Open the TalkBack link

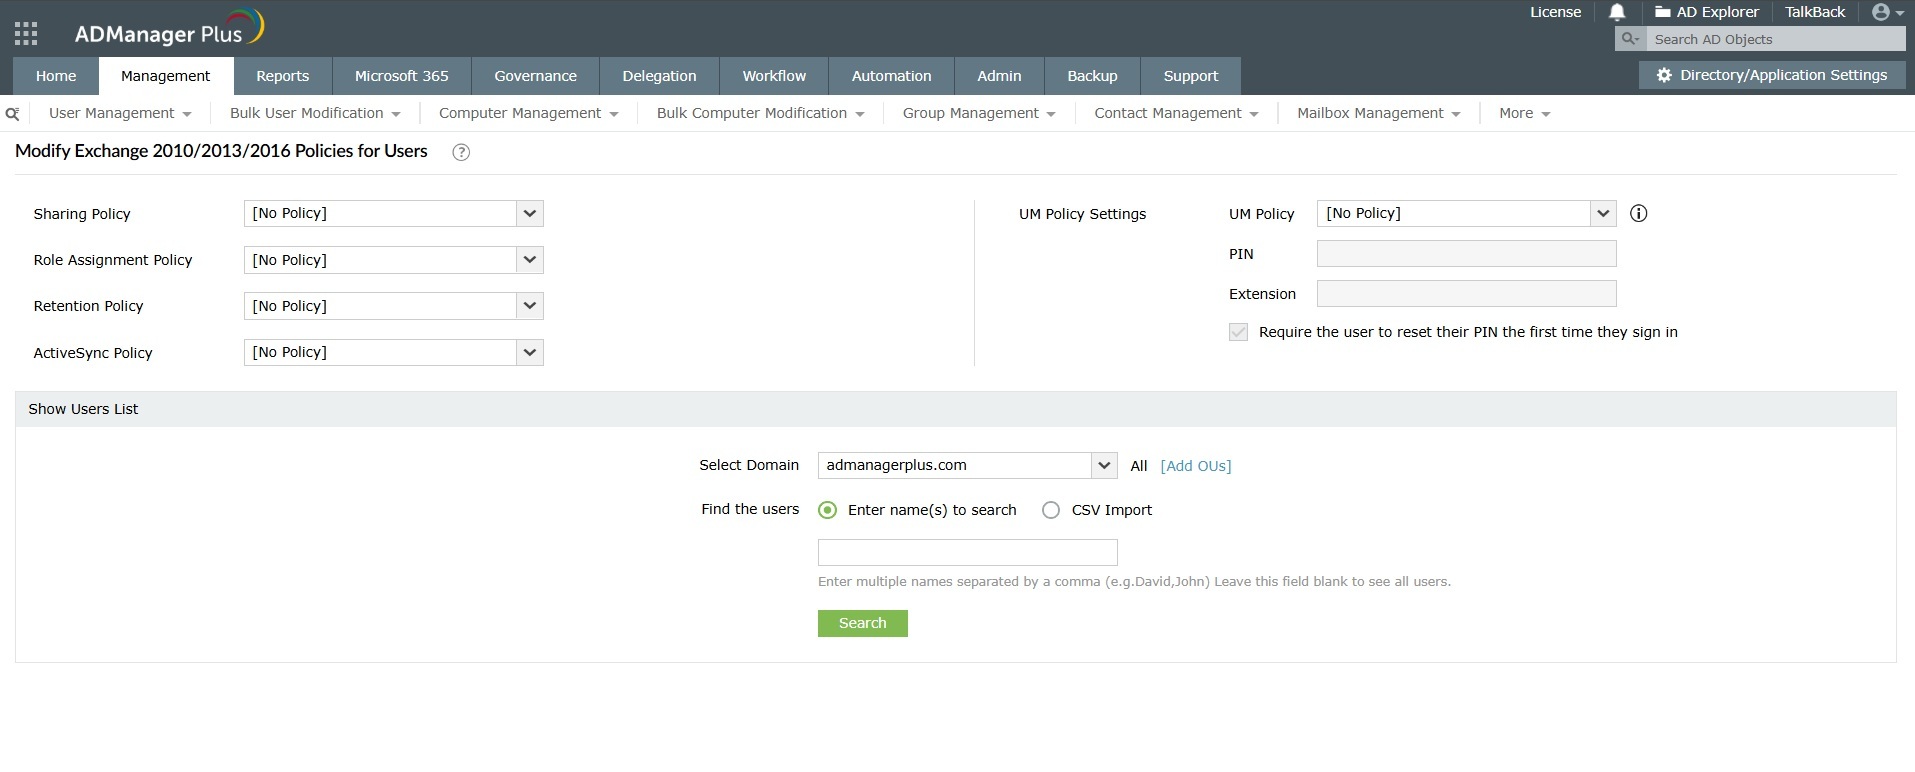(1815, 12)
